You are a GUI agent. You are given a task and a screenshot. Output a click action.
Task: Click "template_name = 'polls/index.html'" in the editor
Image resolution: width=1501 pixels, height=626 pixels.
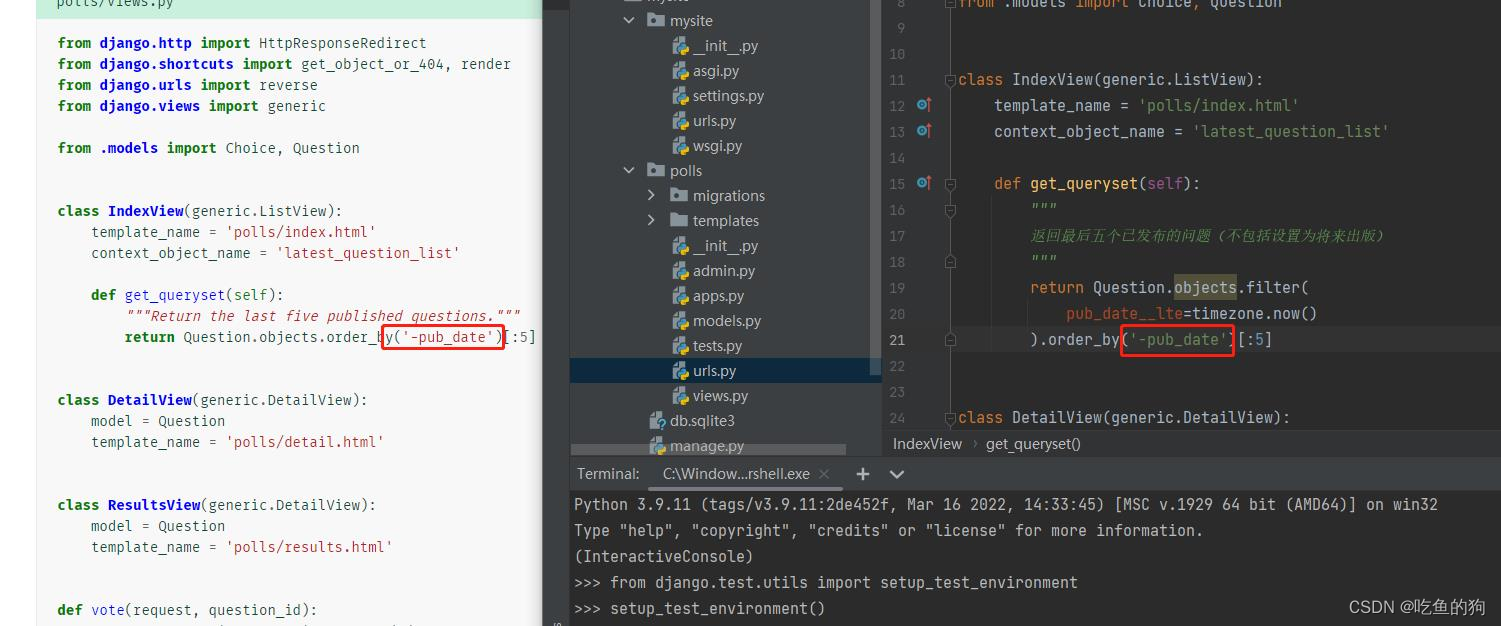click(x=1146, y=106)
